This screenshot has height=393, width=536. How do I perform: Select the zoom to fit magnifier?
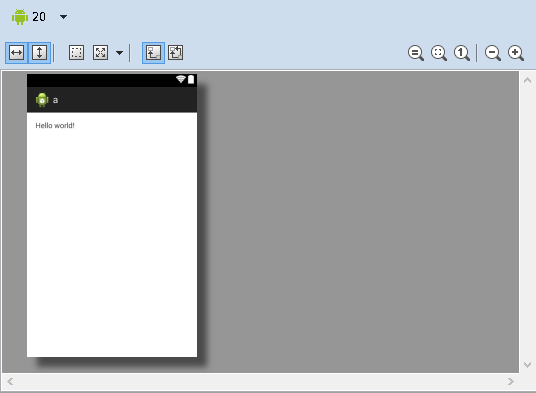pyautogui.click(x=439, y=53)
